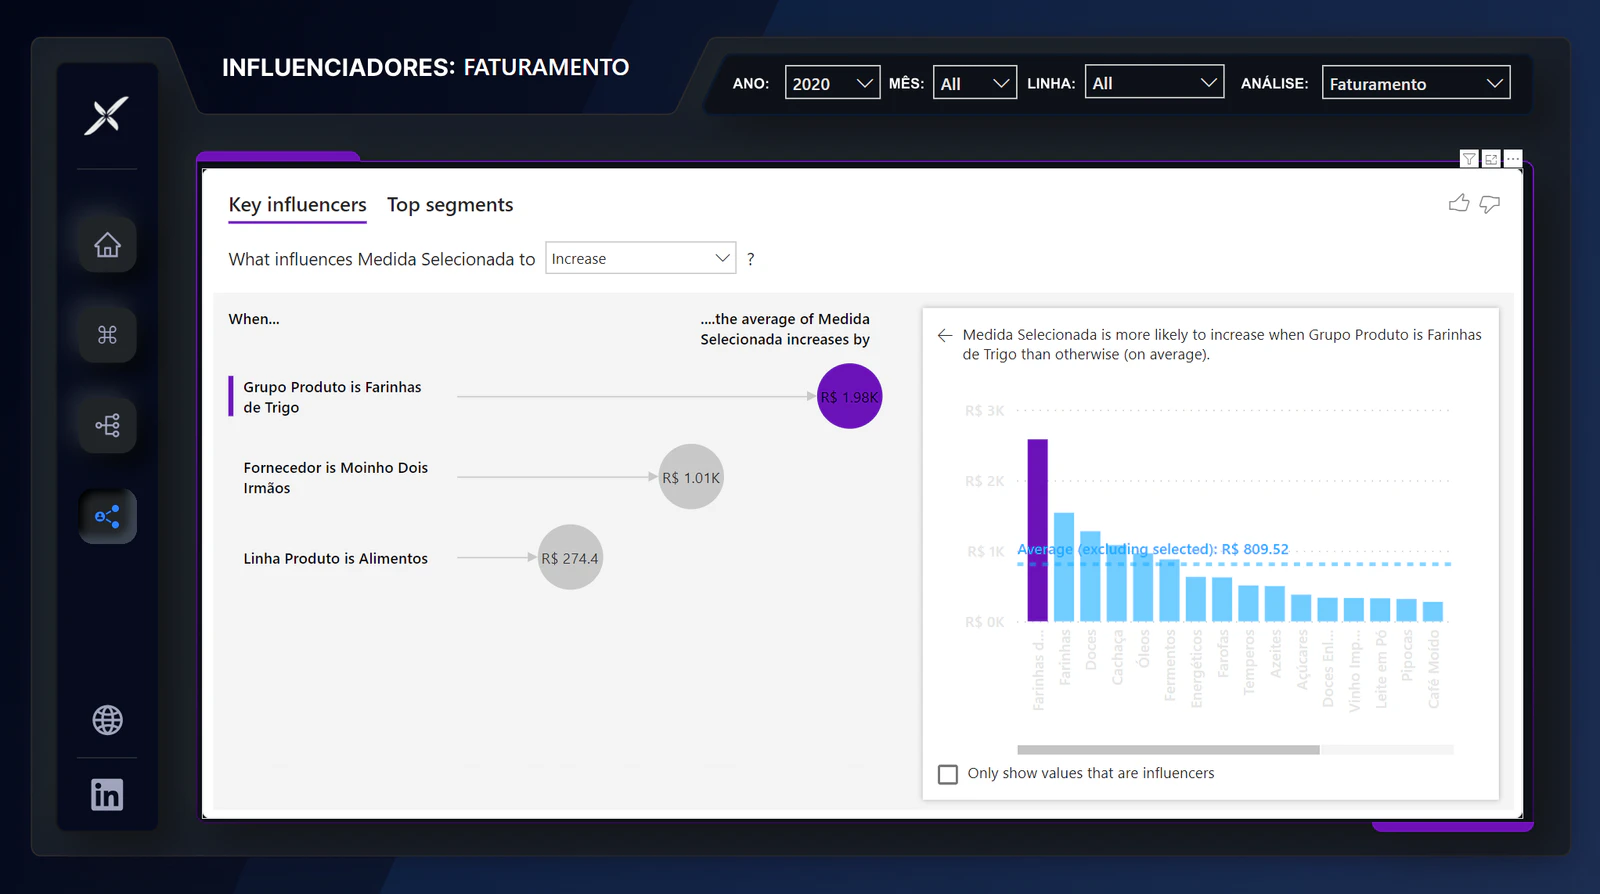Open the Increase dropdown
The image size is (1600, 894).
point(640,258)
